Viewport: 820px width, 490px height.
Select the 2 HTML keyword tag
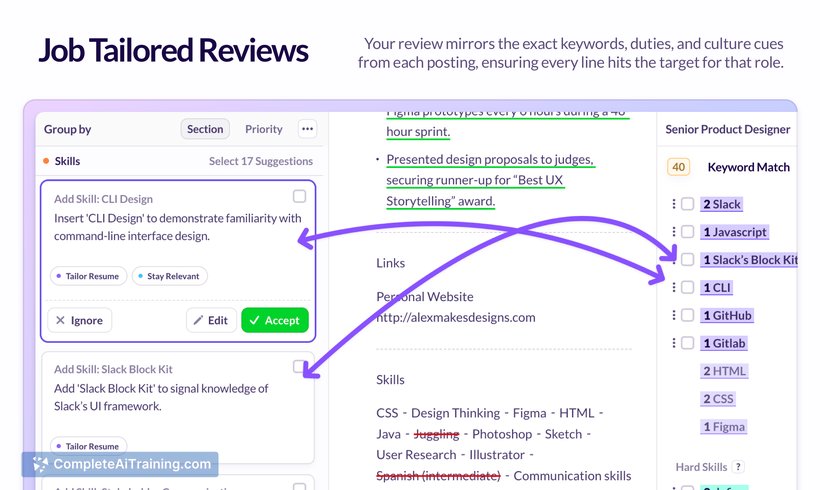(x=724, y=371)
